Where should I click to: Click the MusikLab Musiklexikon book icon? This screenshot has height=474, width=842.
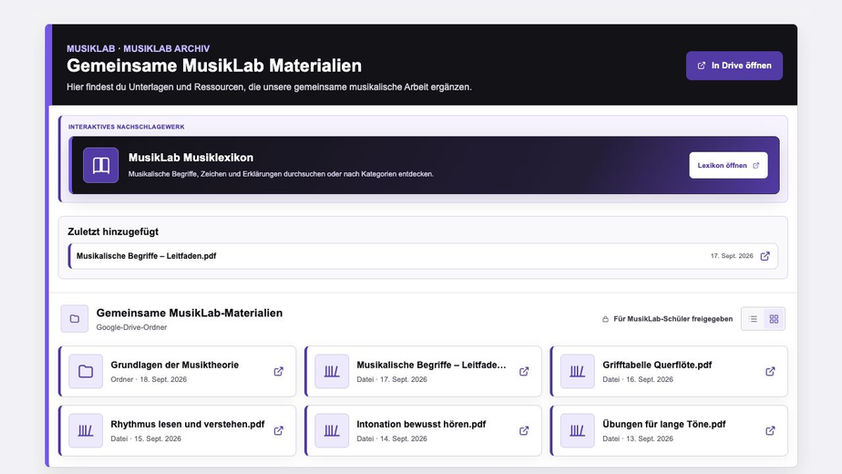point(101,165)
